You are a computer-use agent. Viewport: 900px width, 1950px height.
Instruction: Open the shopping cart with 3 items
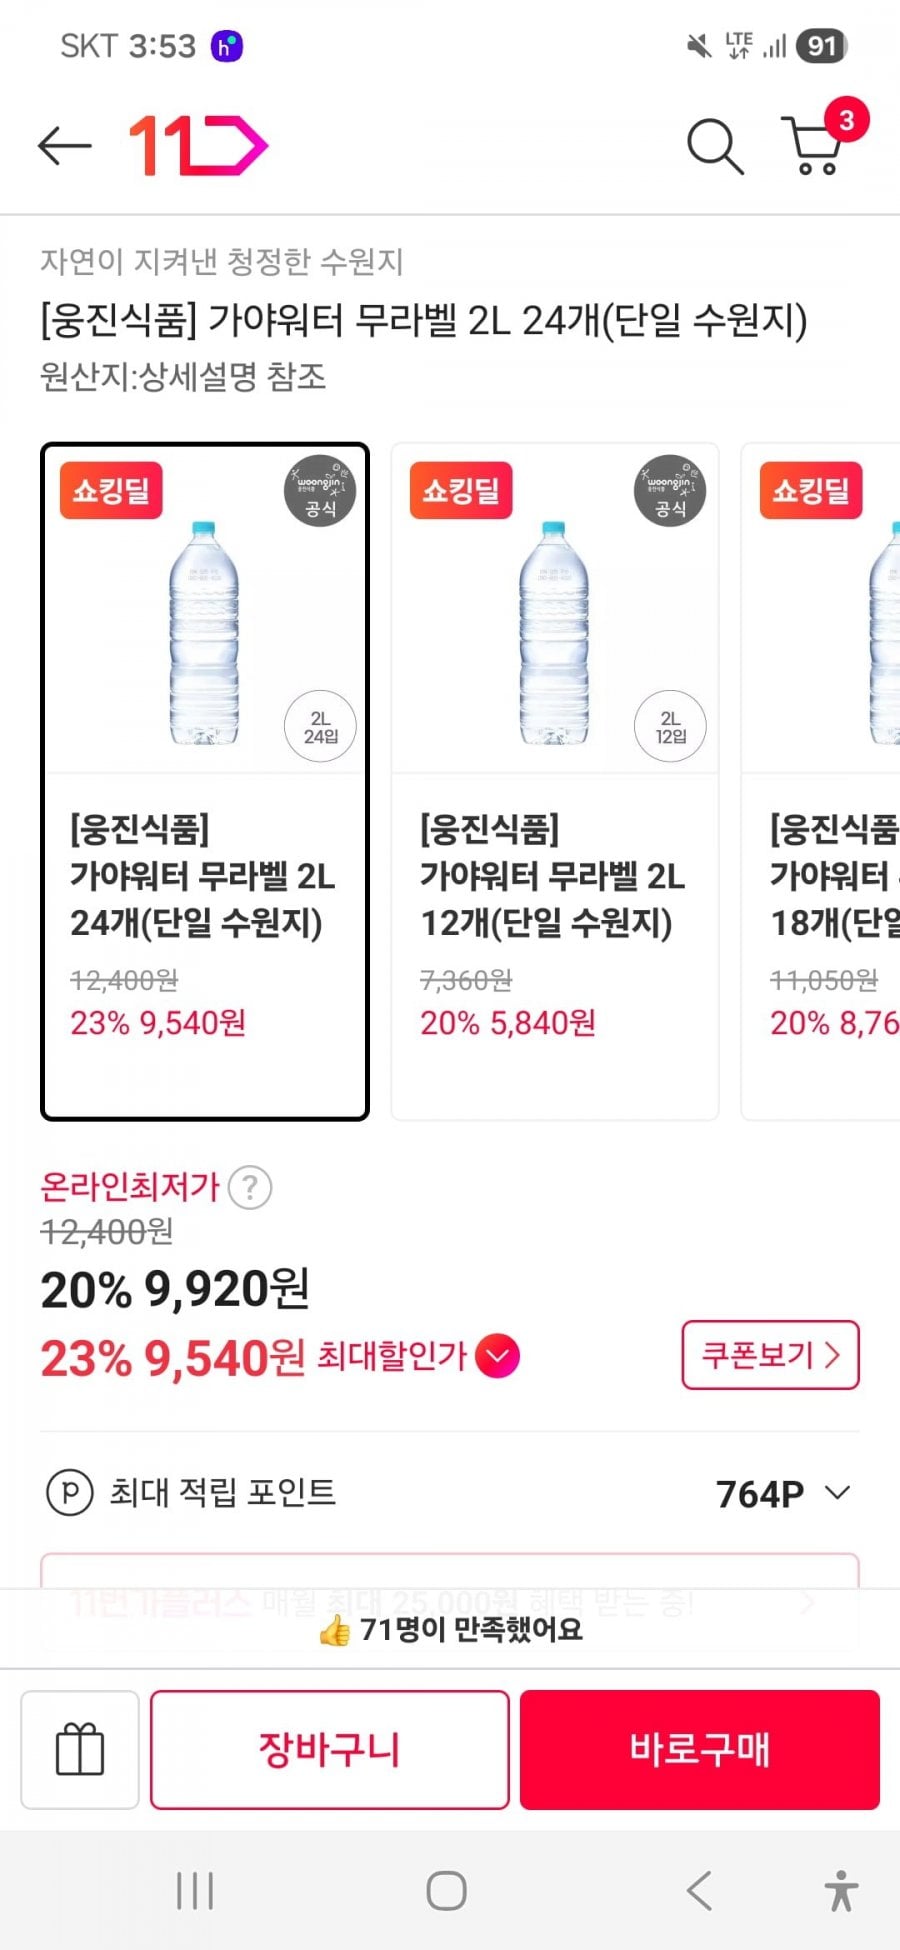(x=817, y=145)
